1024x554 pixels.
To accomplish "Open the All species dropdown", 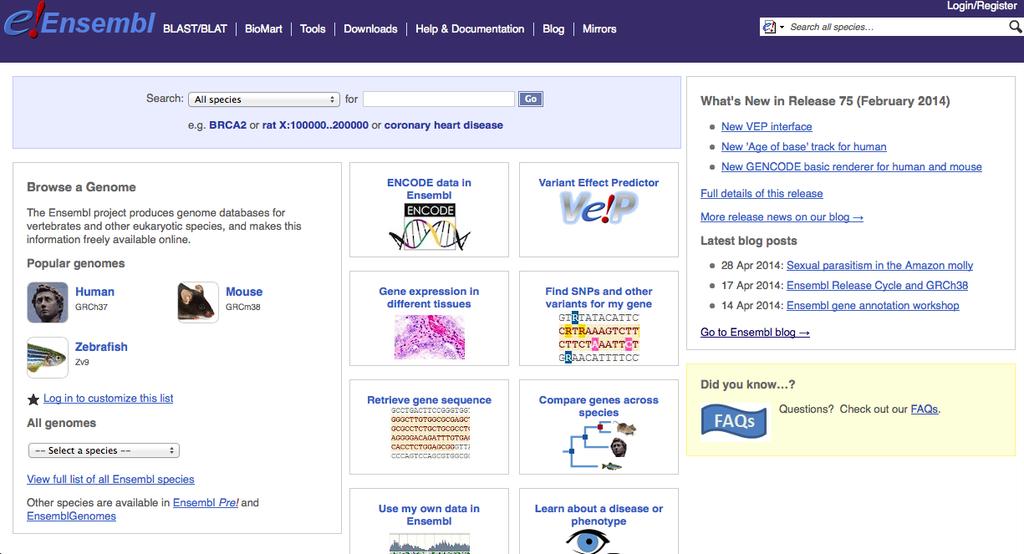I will [x=264, y=99].
